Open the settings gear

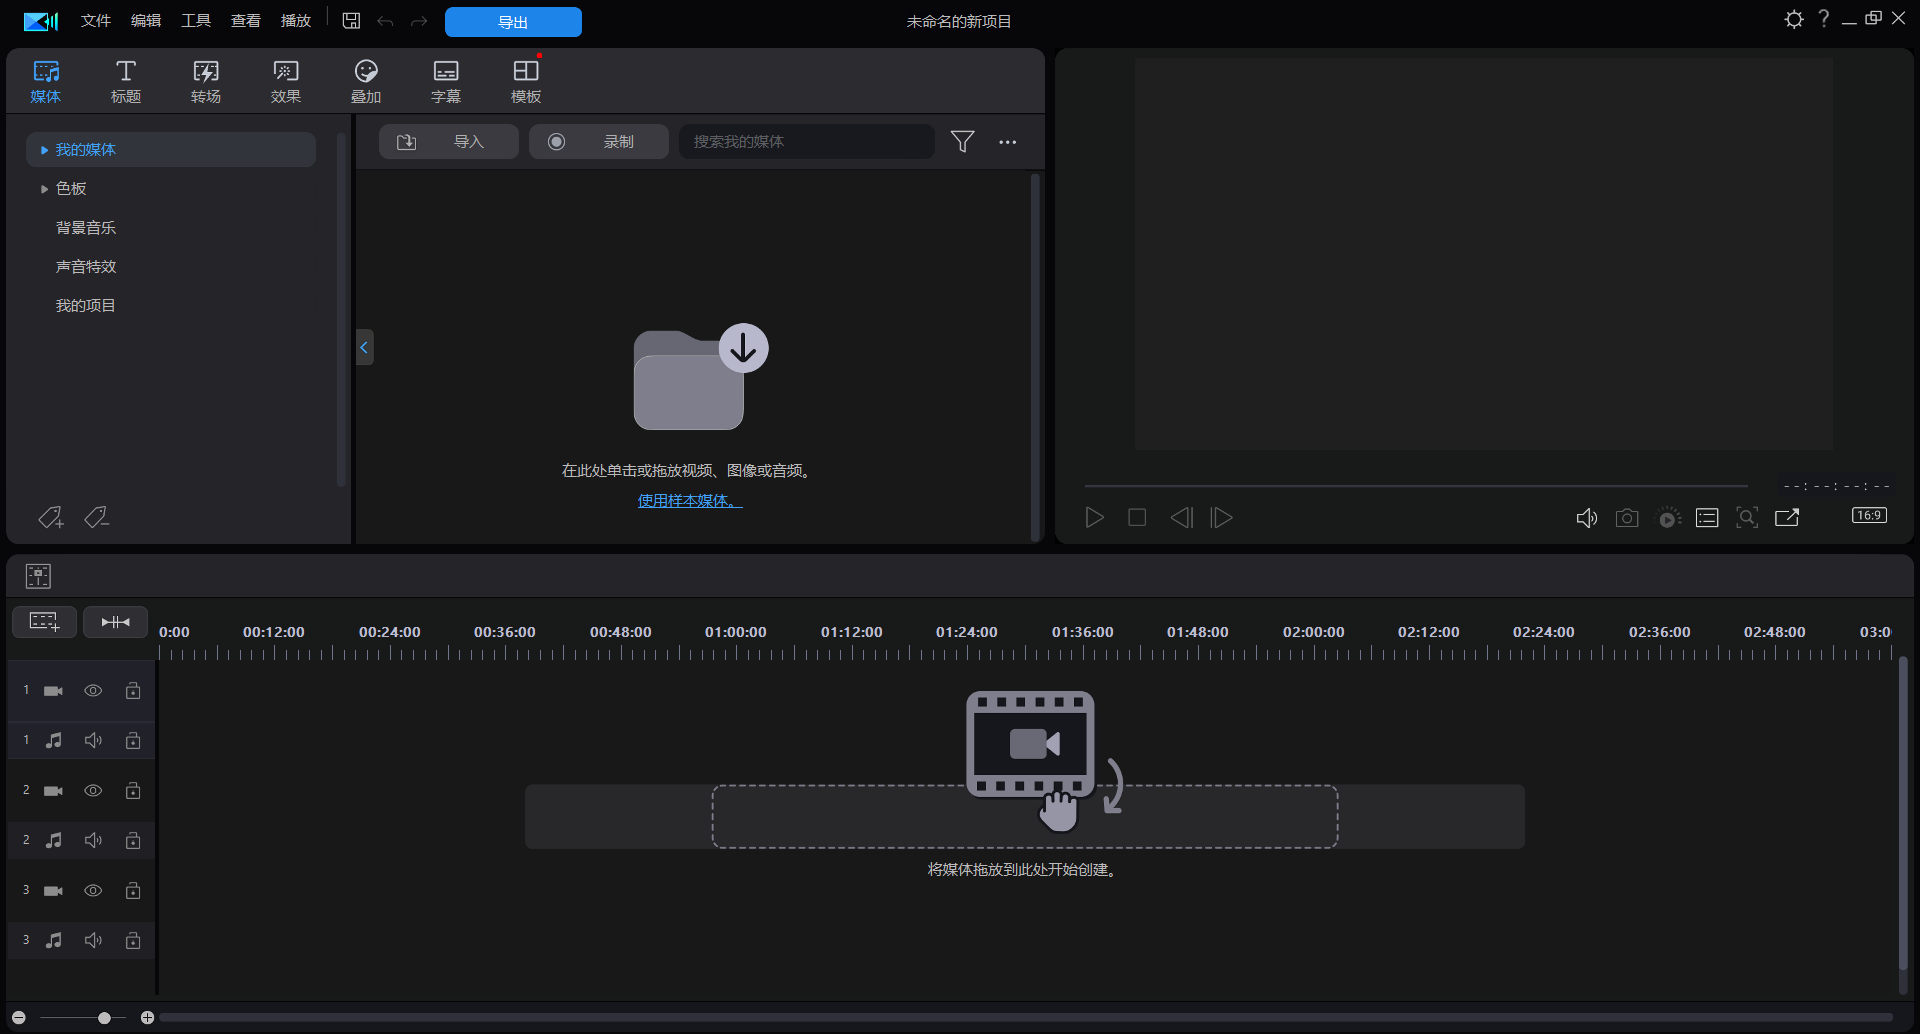point(1794,19)
